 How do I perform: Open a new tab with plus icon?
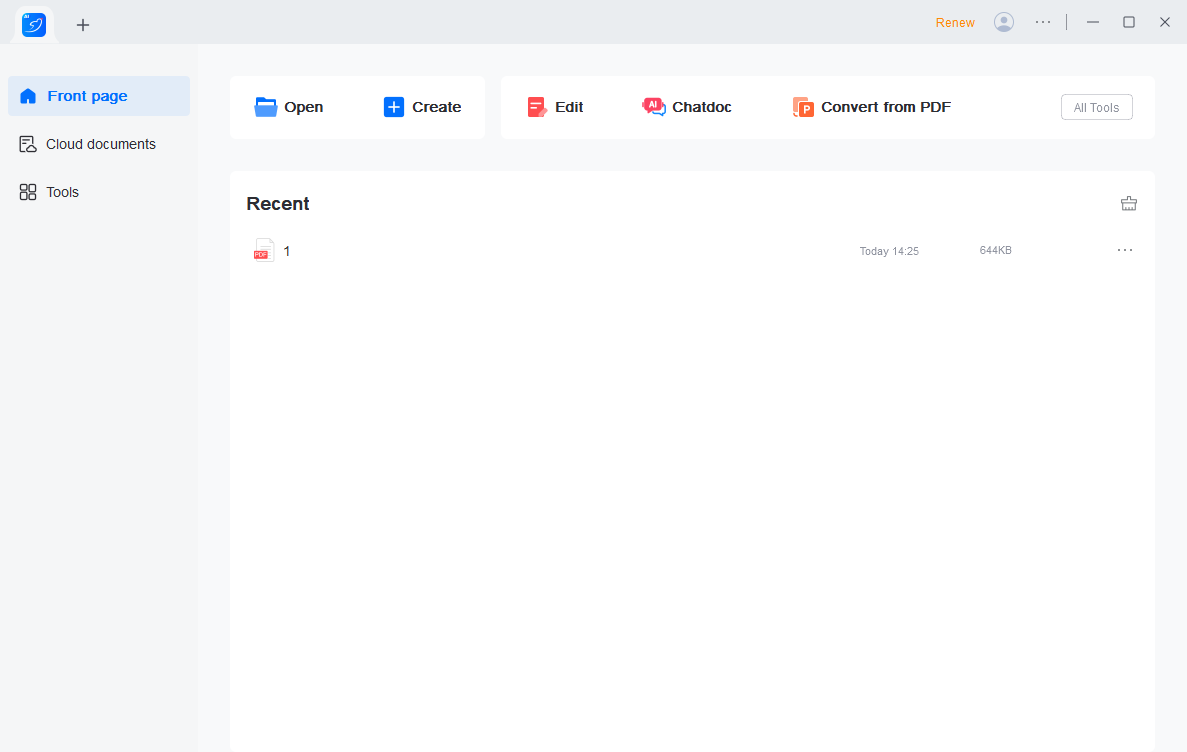83,25
